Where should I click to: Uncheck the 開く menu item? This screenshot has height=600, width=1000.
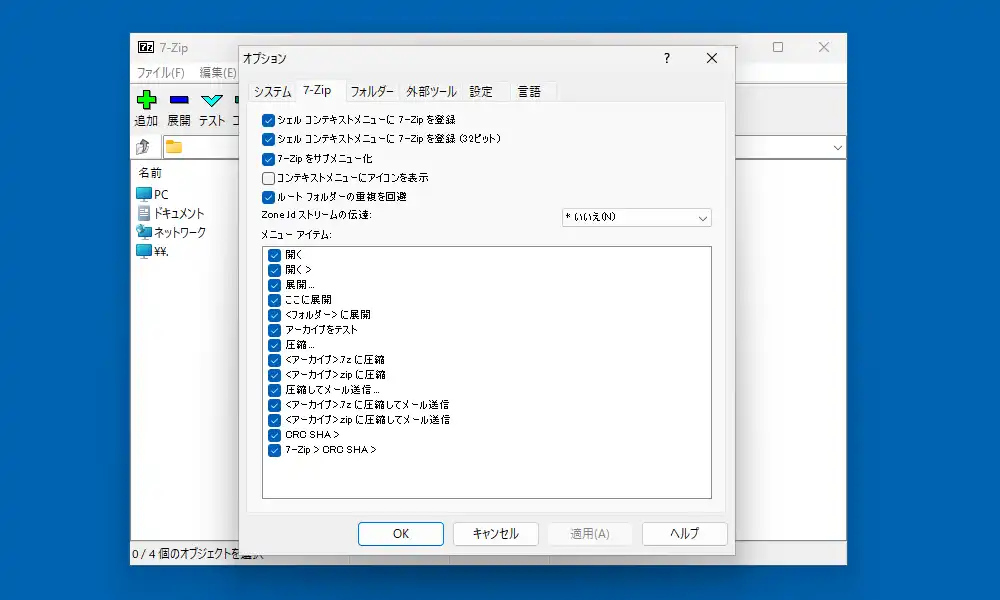274,255
